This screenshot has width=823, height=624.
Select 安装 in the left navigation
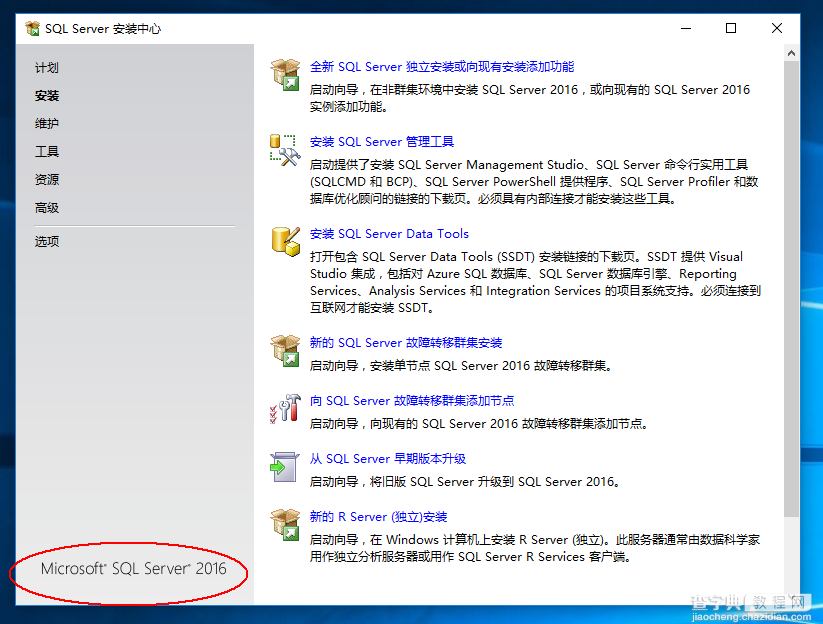[47, 96]
